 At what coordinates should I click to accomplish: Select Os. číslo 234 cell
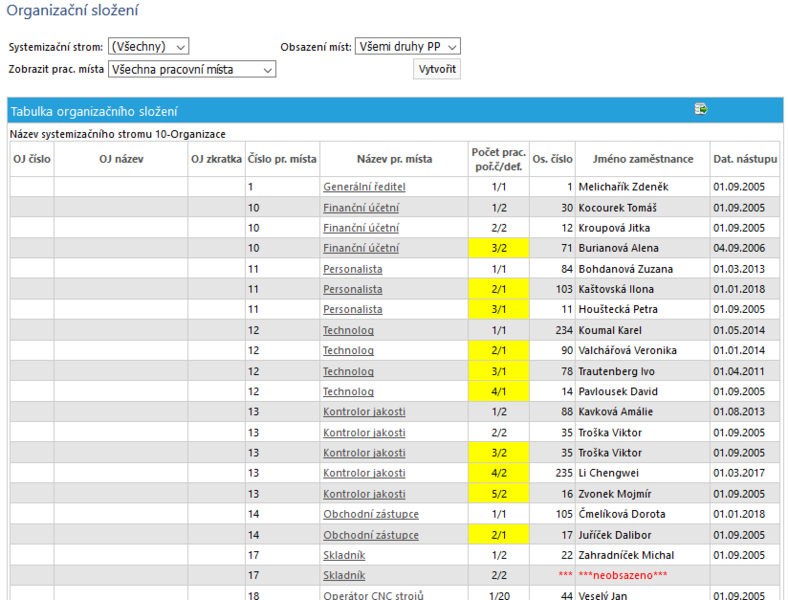[552, 331]
